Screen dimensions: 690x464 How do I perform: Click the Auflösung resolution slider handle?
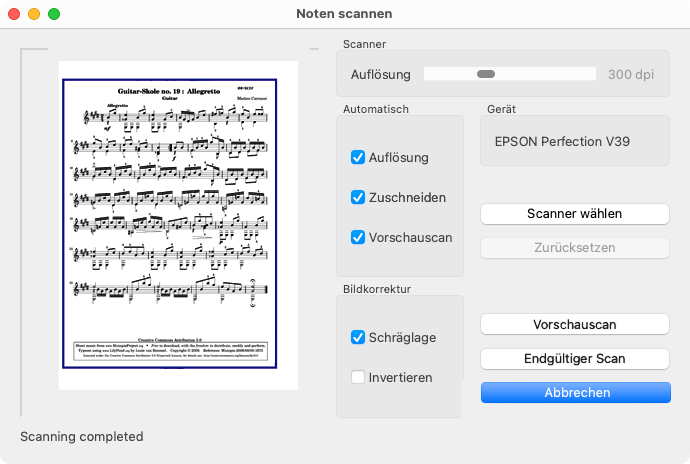[486, 74]
